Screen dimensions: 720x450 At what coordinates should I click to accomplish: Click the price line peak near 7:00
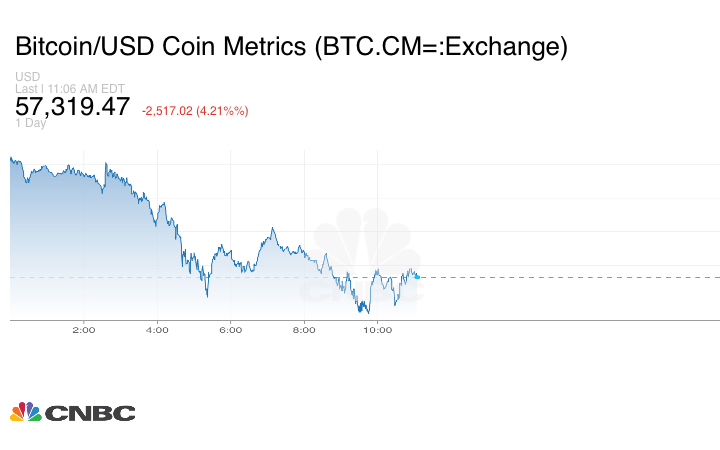pos(272,229)
